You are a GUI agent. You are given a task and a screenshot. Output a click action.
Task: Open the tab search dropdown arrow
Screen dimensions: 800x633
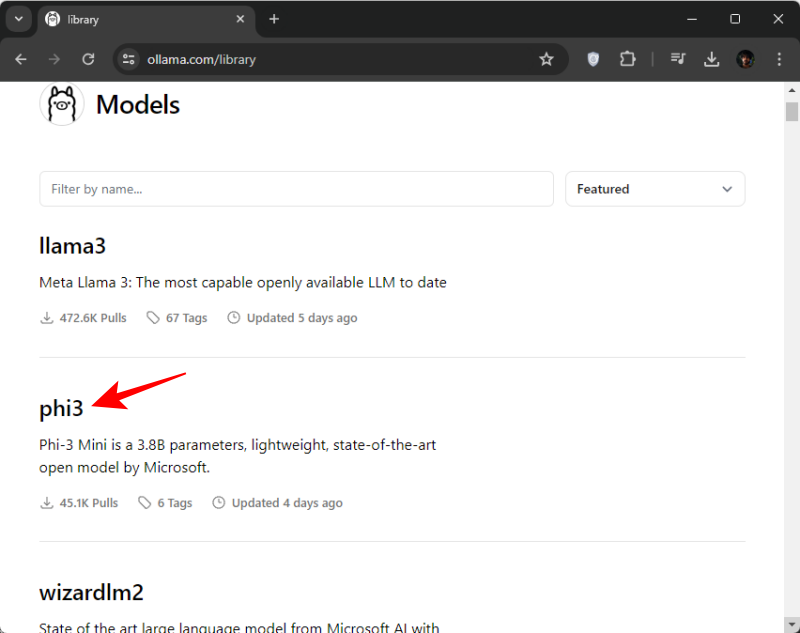pyautogui.click(x=19, y=19)
